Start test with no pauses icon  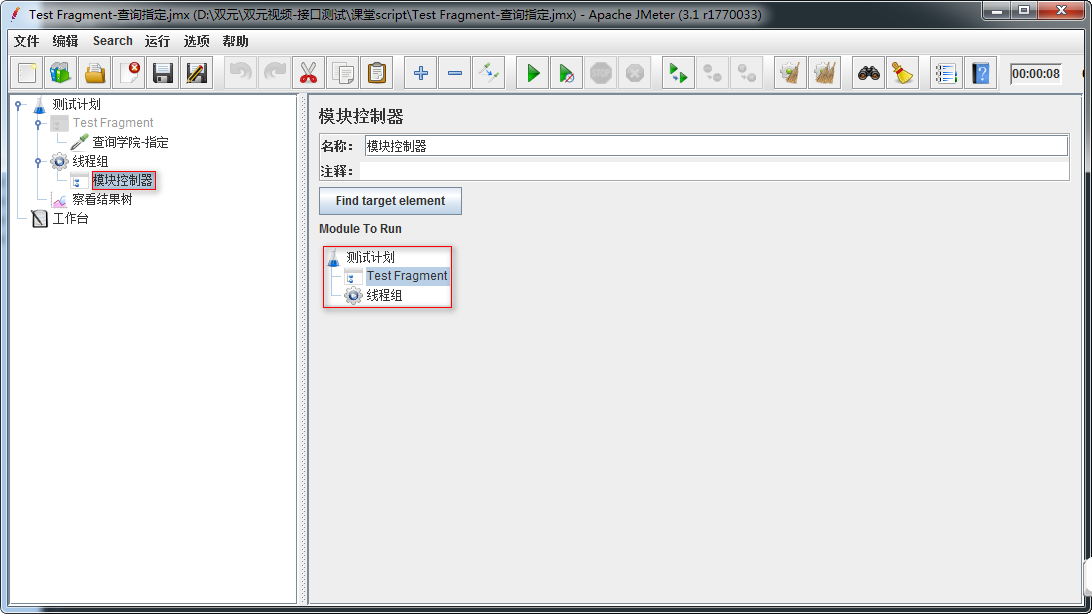[567, 73]
